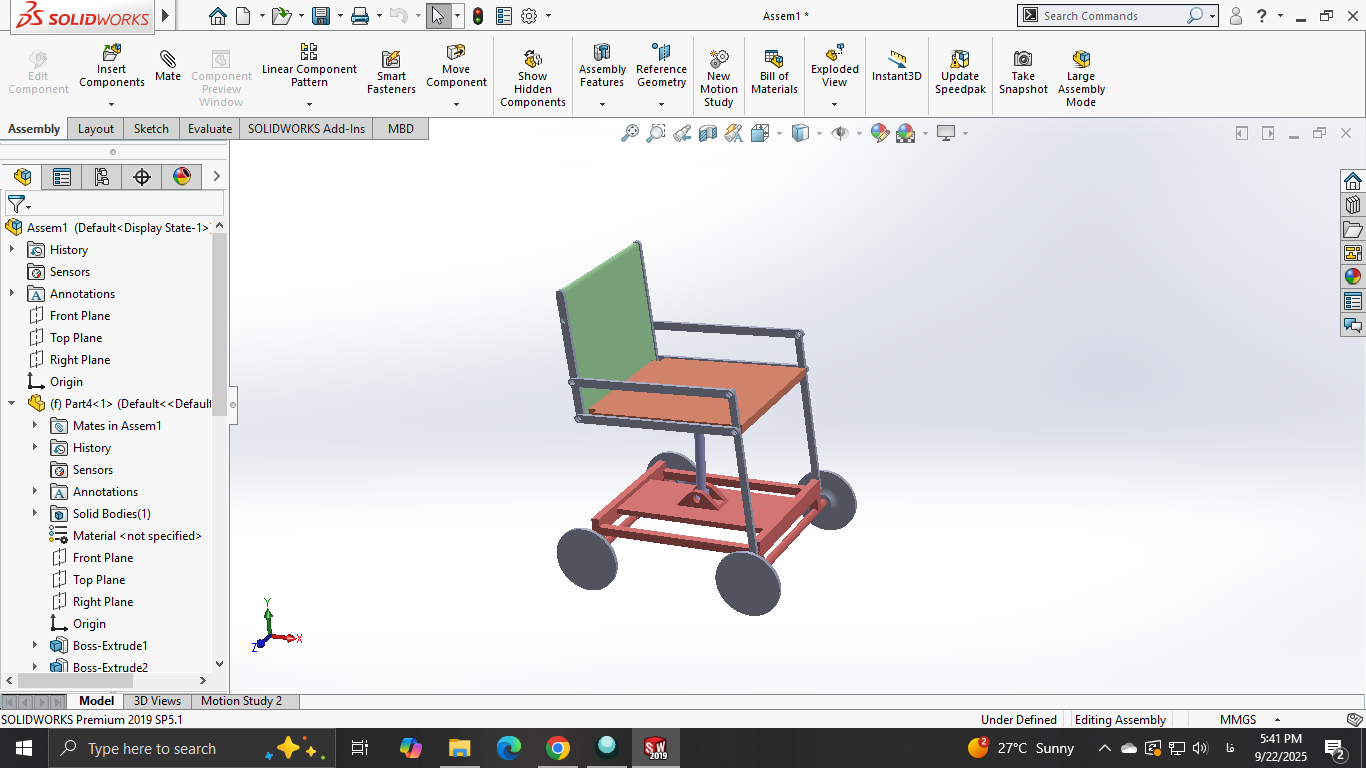The height and width of the screenshot is (768, 1366).
Task: Expand History folder under Assem1
Action: point(12,249)
